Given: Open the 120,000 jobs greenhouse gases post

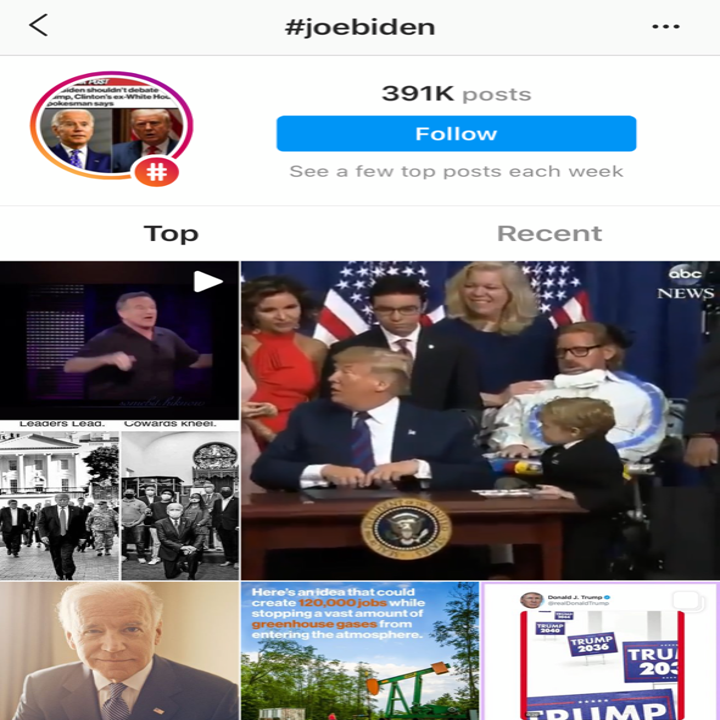Looking at the screenshot, I should coord(360,651).
